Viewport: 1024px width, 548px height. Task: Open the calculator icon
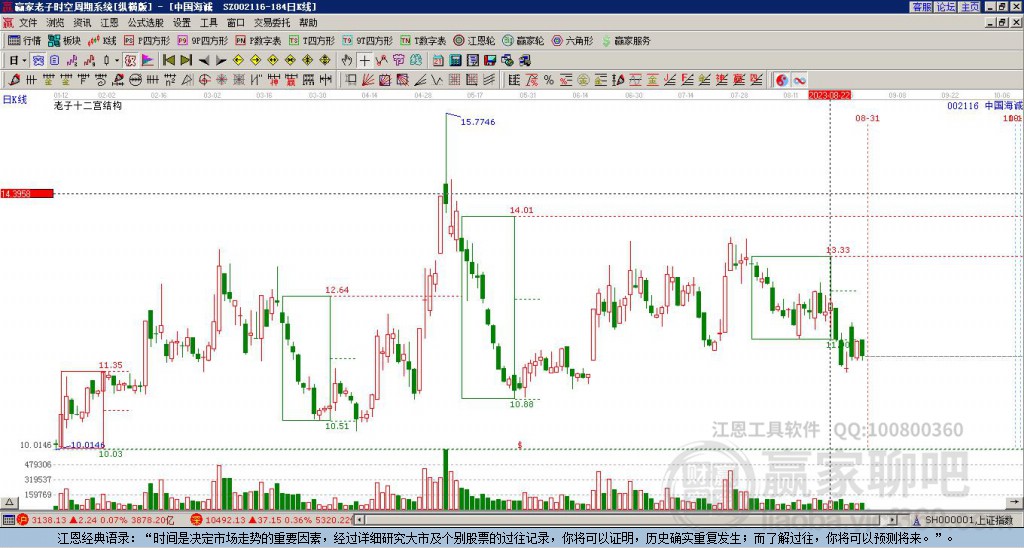pos(455,61)
